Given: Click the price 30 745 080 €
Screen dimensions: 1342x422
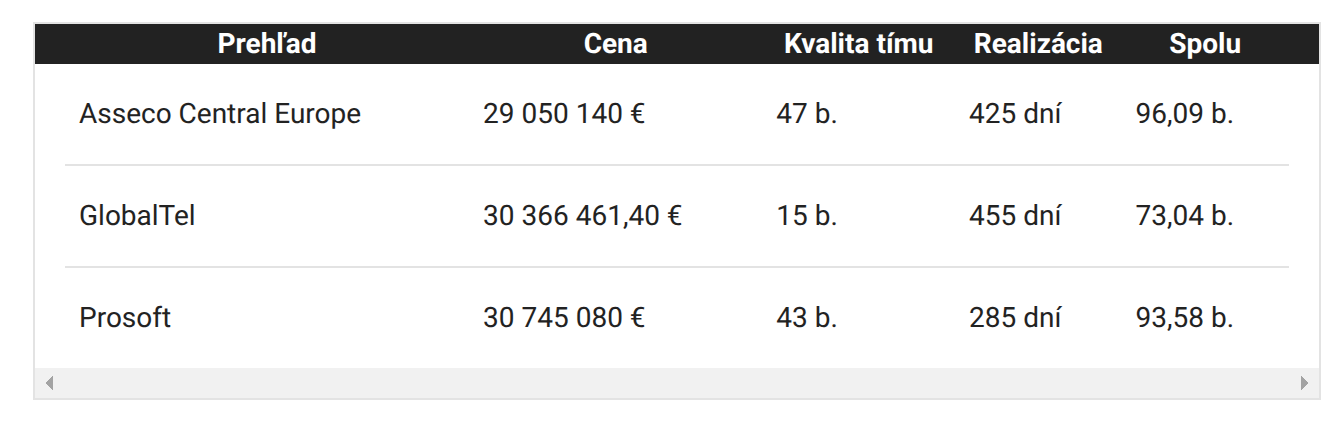Looking at the screenshot, I should (x=564, y=318).
